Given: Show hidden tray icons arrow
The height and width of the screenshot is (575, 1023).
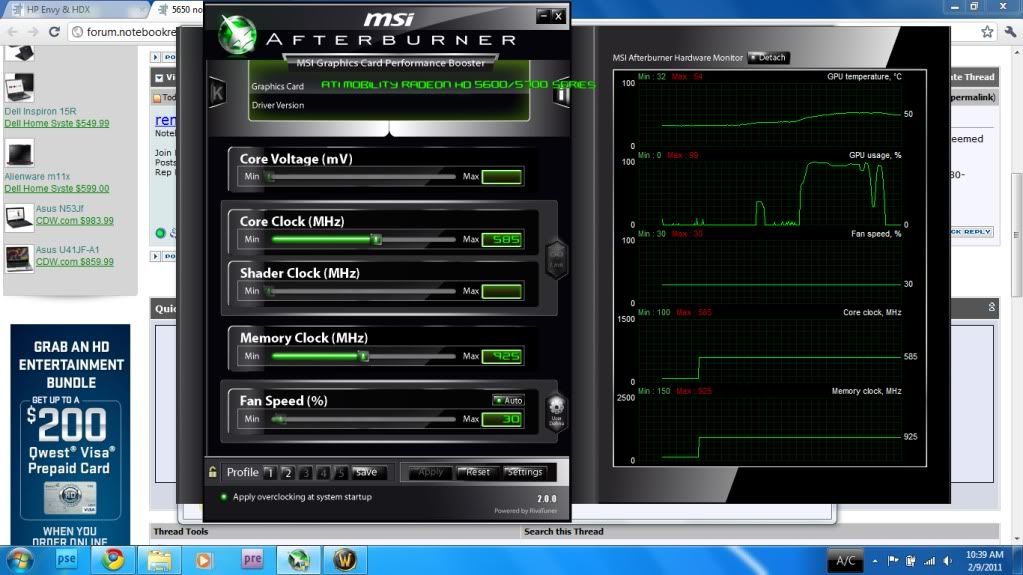Looking at the screenshot, I should coord(875,561).
